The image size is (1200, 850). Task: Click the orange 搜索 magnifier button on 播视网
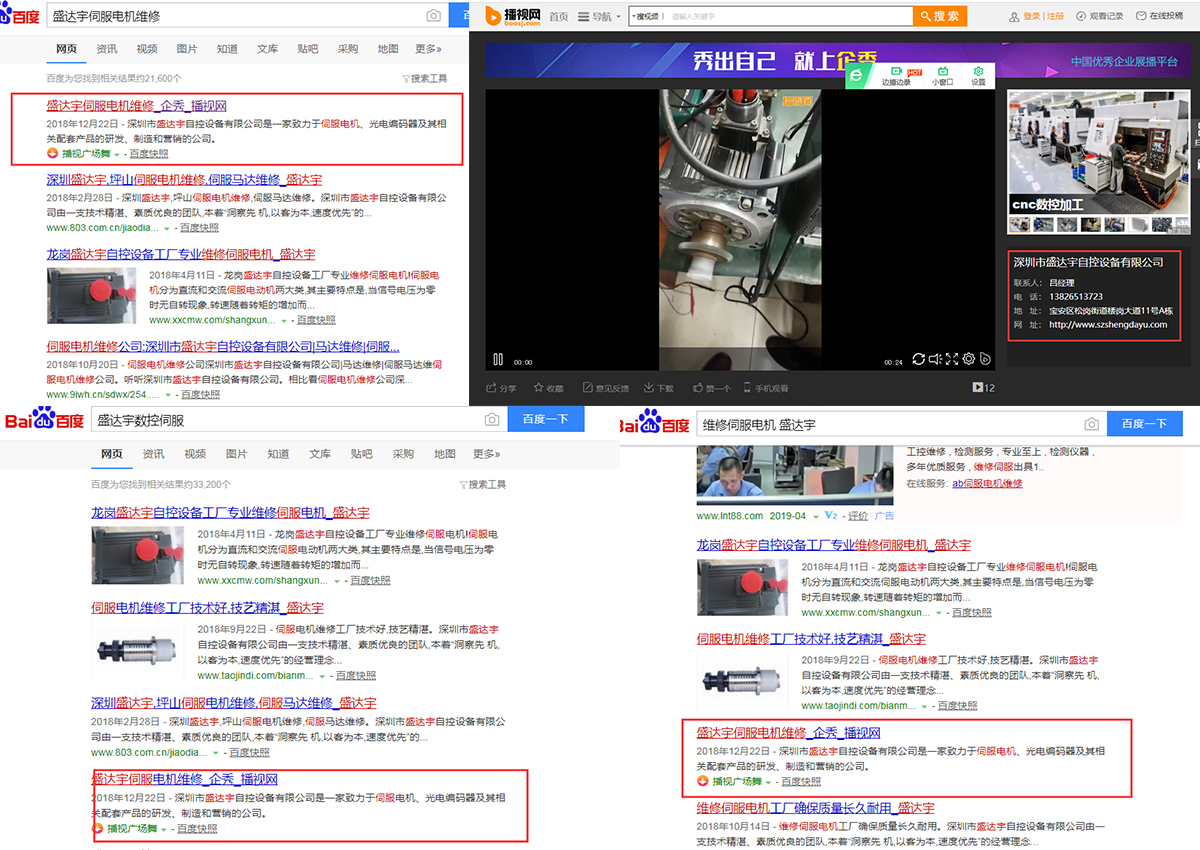tap(940, 16)
